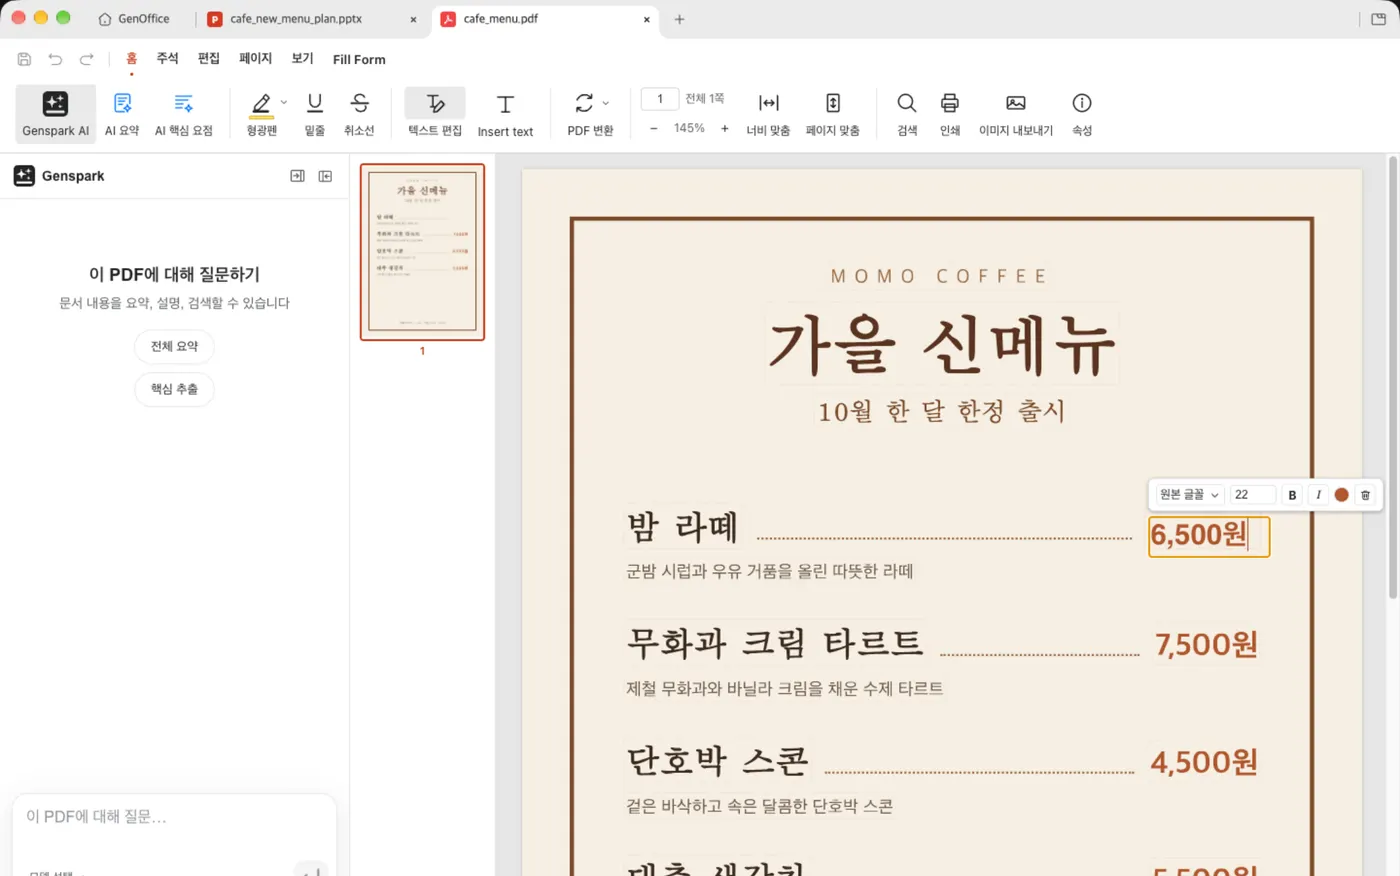
Task: Open the 원본 글꼴 font dropdown
Action: click(1189, 495)
